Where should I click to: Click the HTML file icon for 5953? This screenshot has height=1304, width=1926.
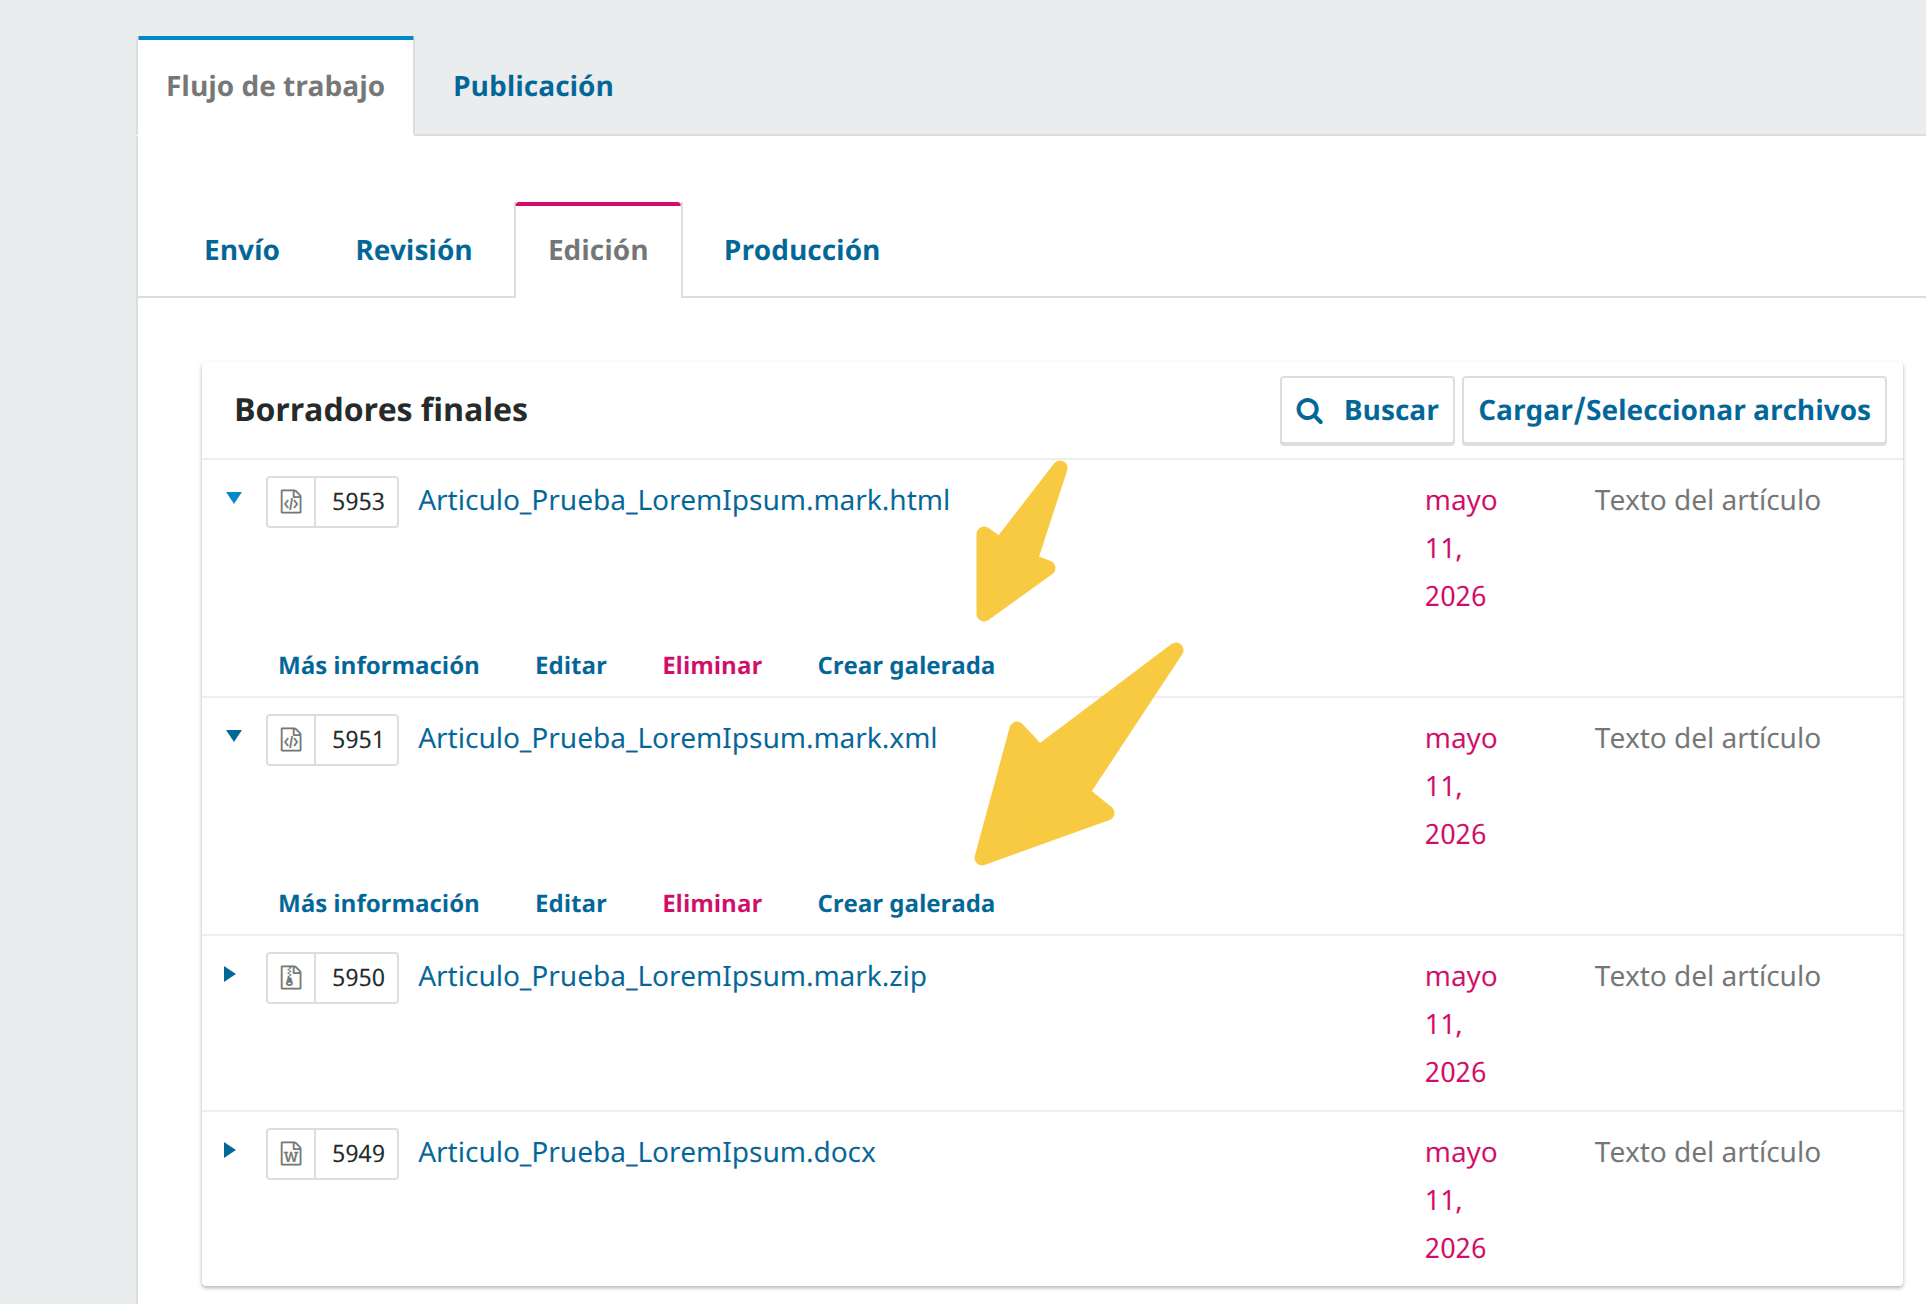291,501
